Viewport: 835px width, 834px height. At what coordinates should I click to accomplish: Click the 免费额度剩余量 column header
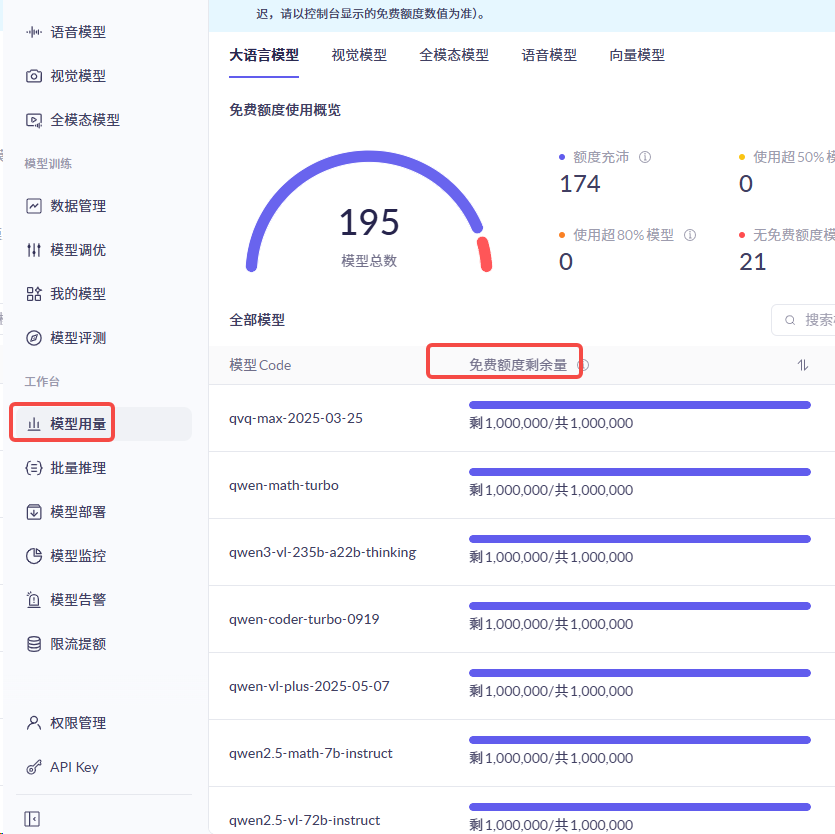(x=518, y=365)
